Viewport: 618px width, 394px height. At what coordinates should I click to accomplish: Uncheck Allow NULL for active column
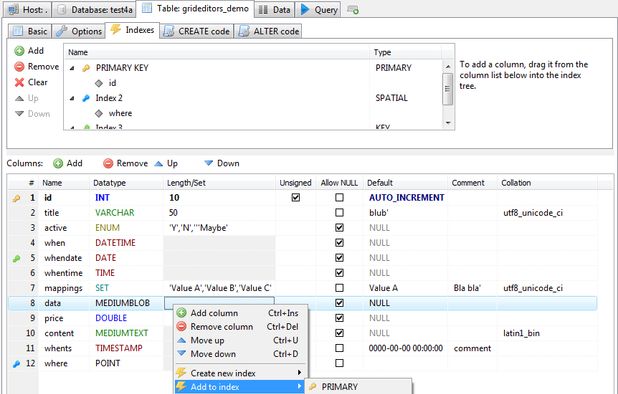coord(339,228)
